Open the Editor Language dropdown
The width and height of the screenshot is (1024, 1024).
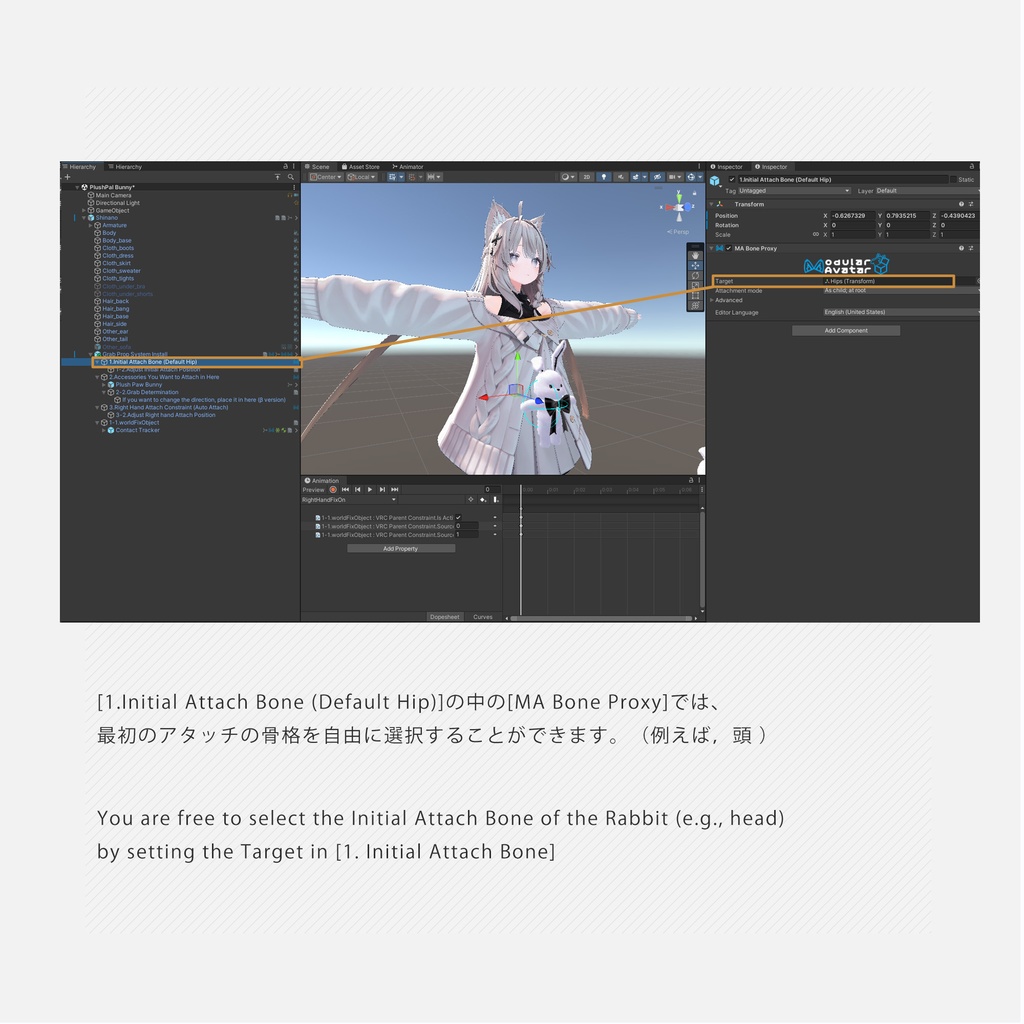point(895,313)
